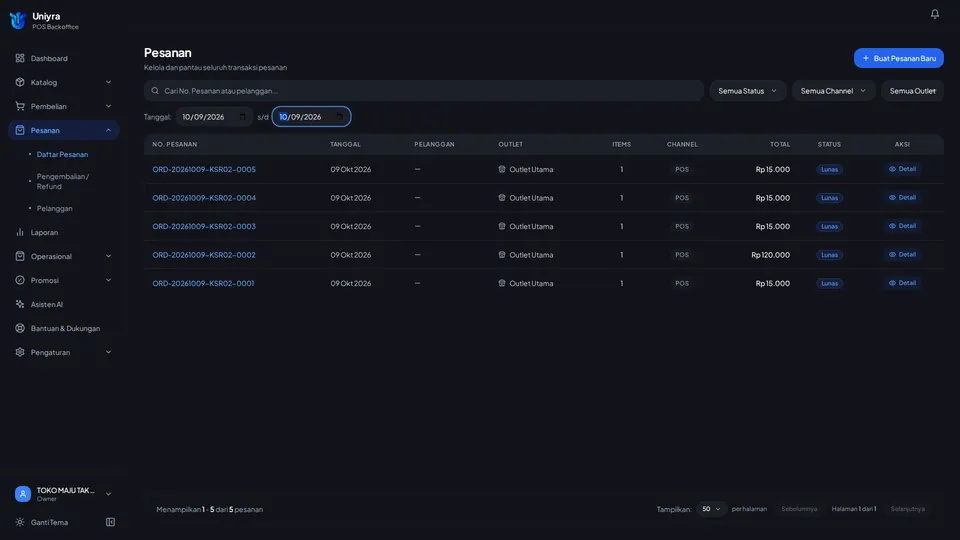This screenshot has width=960, height=540.
Task: Click the search magnifier icon
Action: click(155, 91)
